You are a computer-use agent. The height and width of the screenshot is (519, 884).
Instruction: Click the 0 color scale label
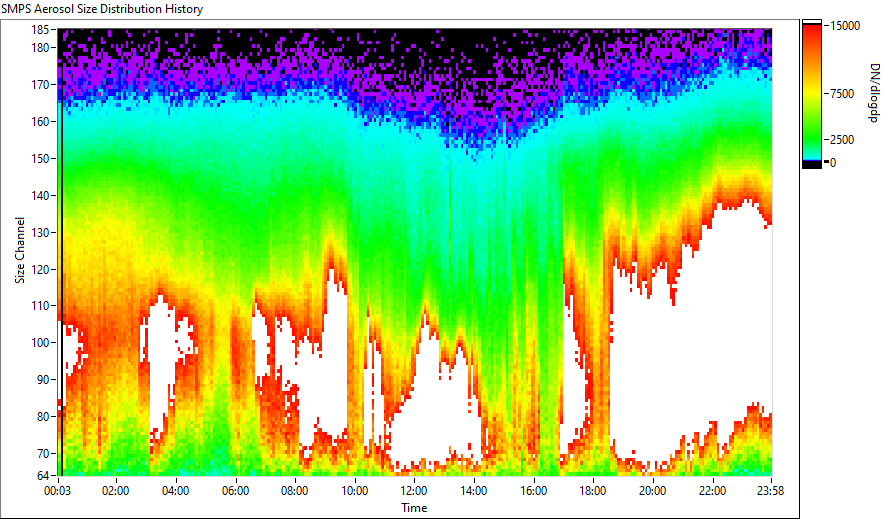click(833, 163)
